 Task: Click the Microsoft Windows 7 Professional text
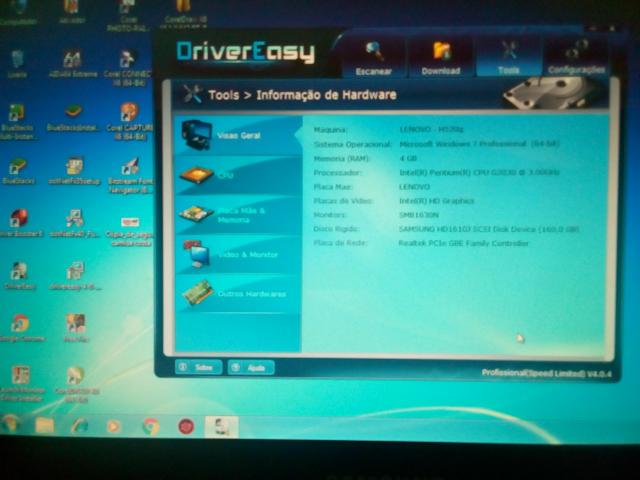point(479,144)
